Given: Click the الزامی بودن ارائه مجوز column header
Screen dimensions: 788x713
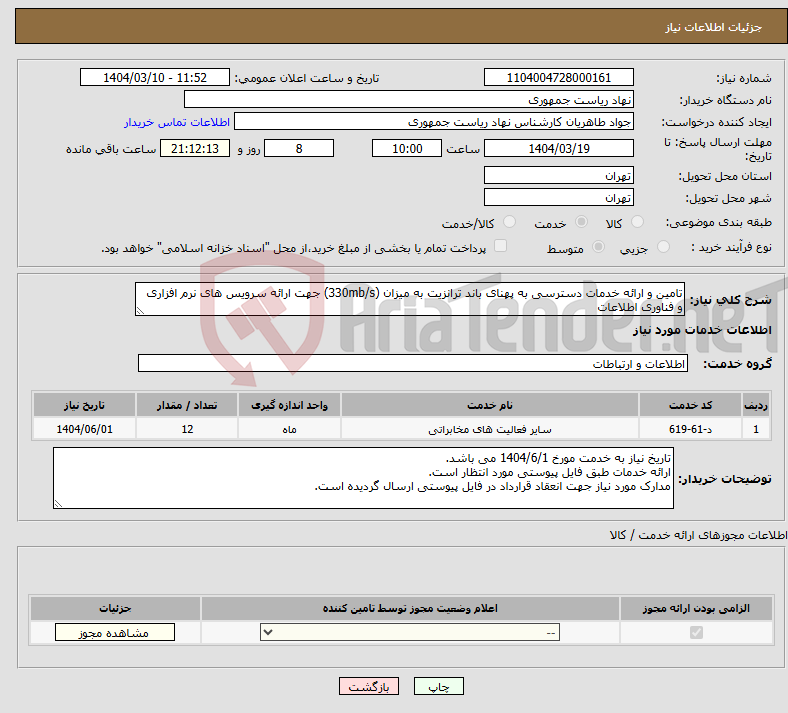Looking at the screenshot, I should pyautogui.click(x=696, y=608).
